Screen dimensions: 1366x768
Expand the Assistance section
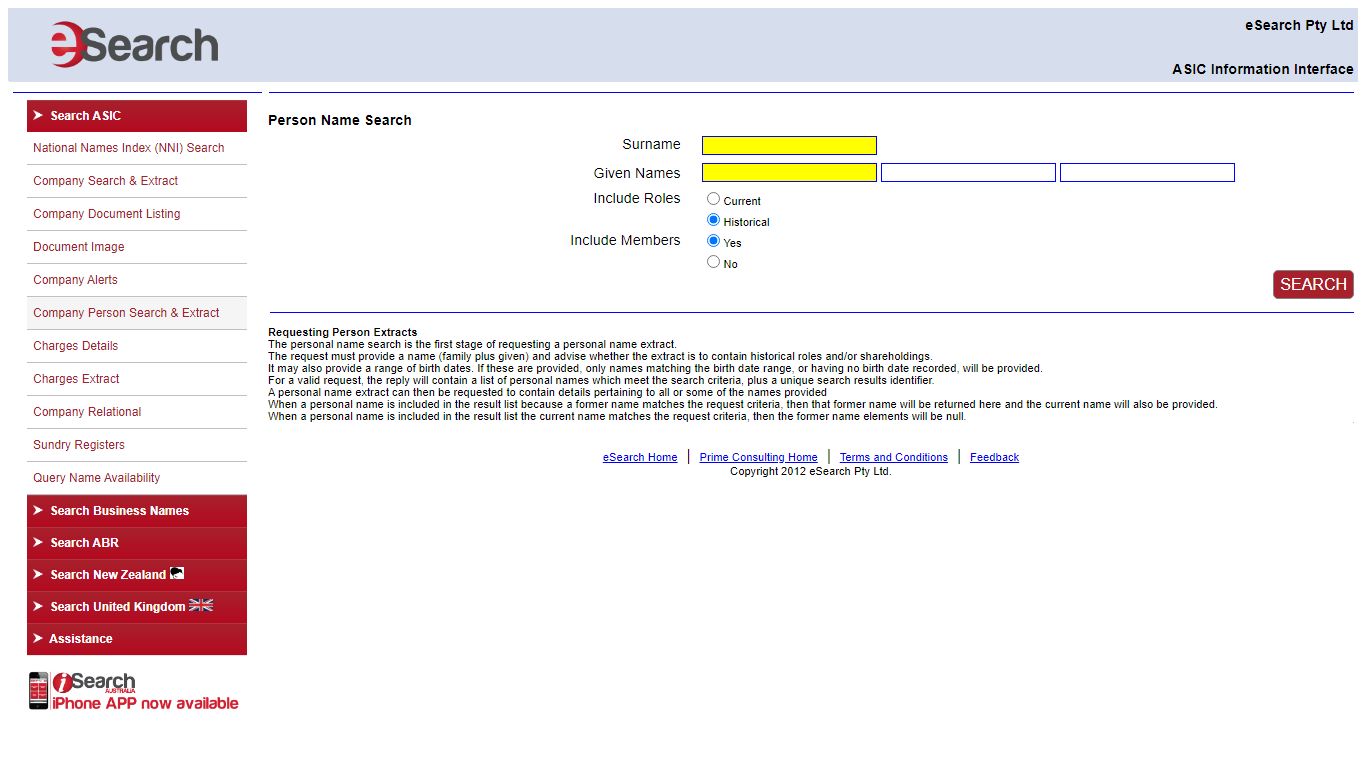137,639
